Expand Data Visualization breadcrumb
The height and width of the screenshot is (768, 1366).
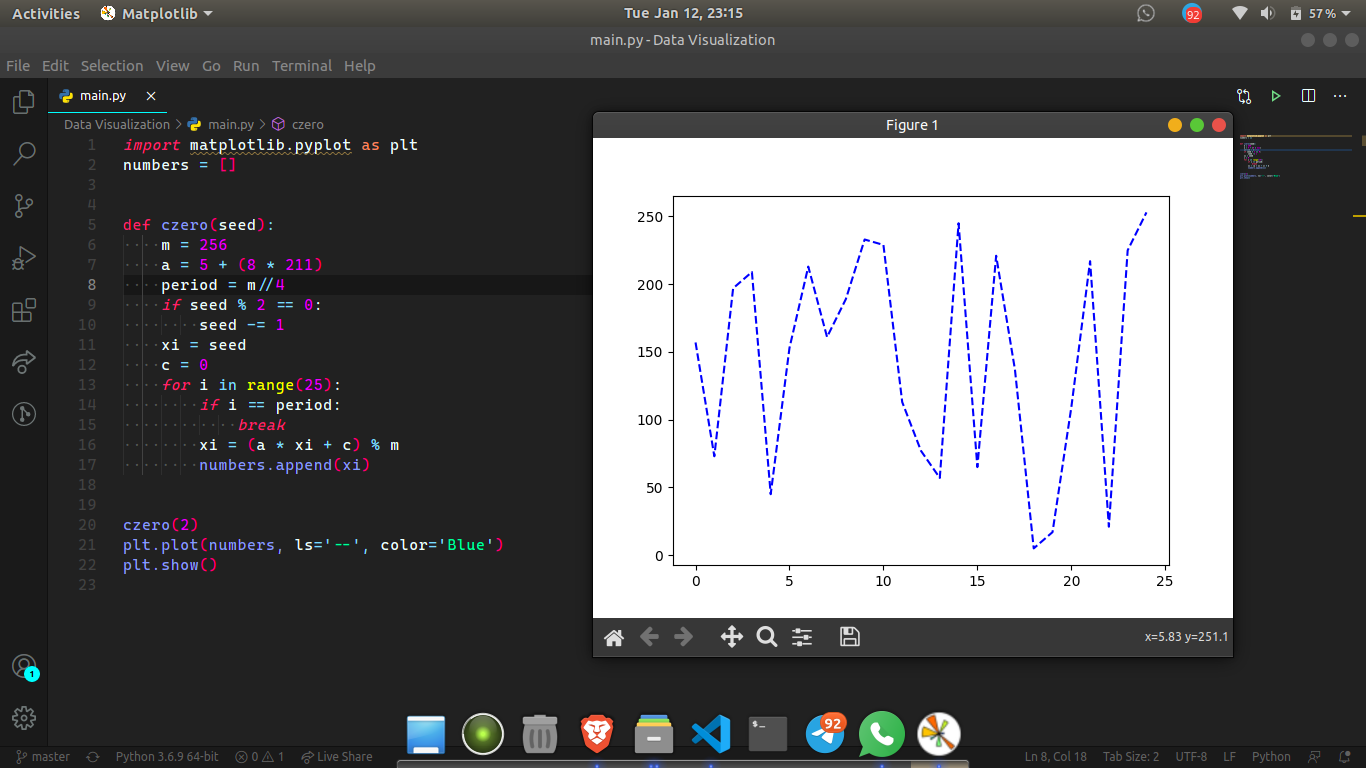(117, 125)
